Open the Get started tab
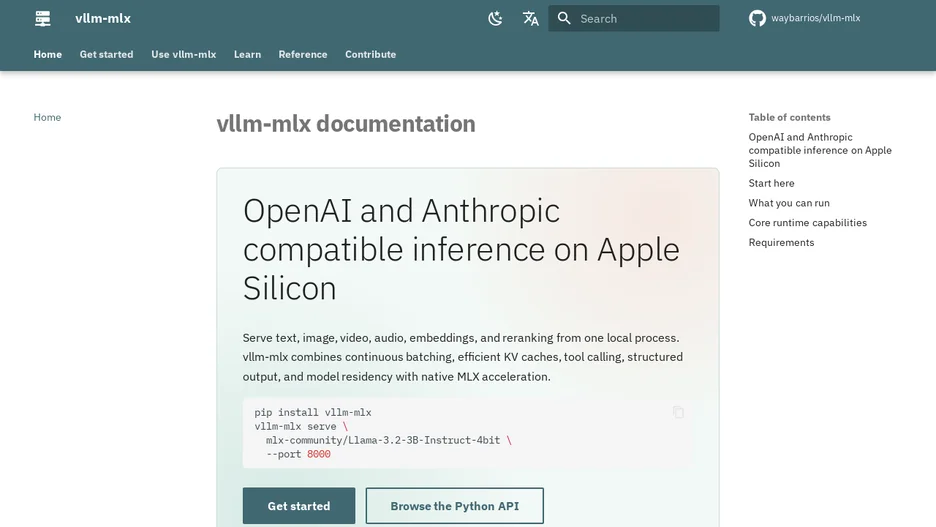The width and height of the screenshot is (936, 527). [x=106, y=54]
